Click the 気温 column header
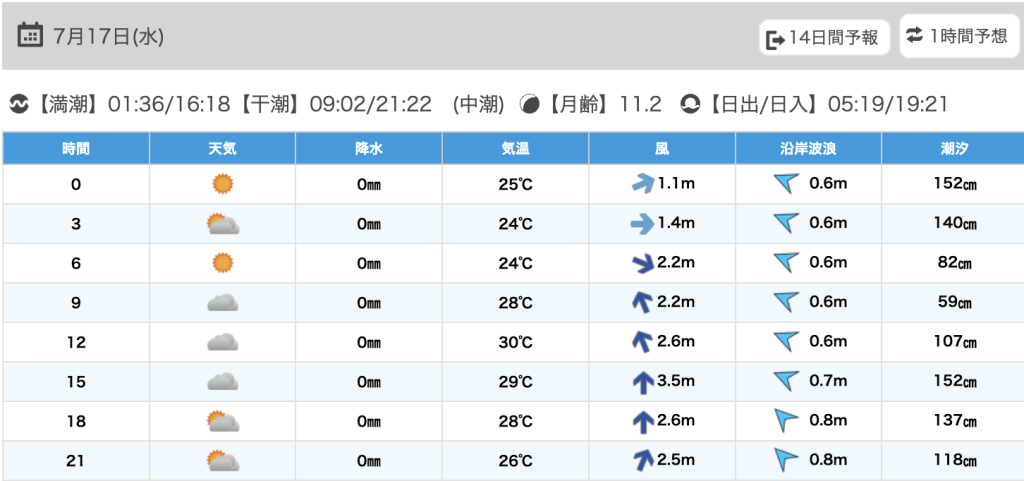Image resolution: width=1024 pixels, height=481 pixels. 515,148
